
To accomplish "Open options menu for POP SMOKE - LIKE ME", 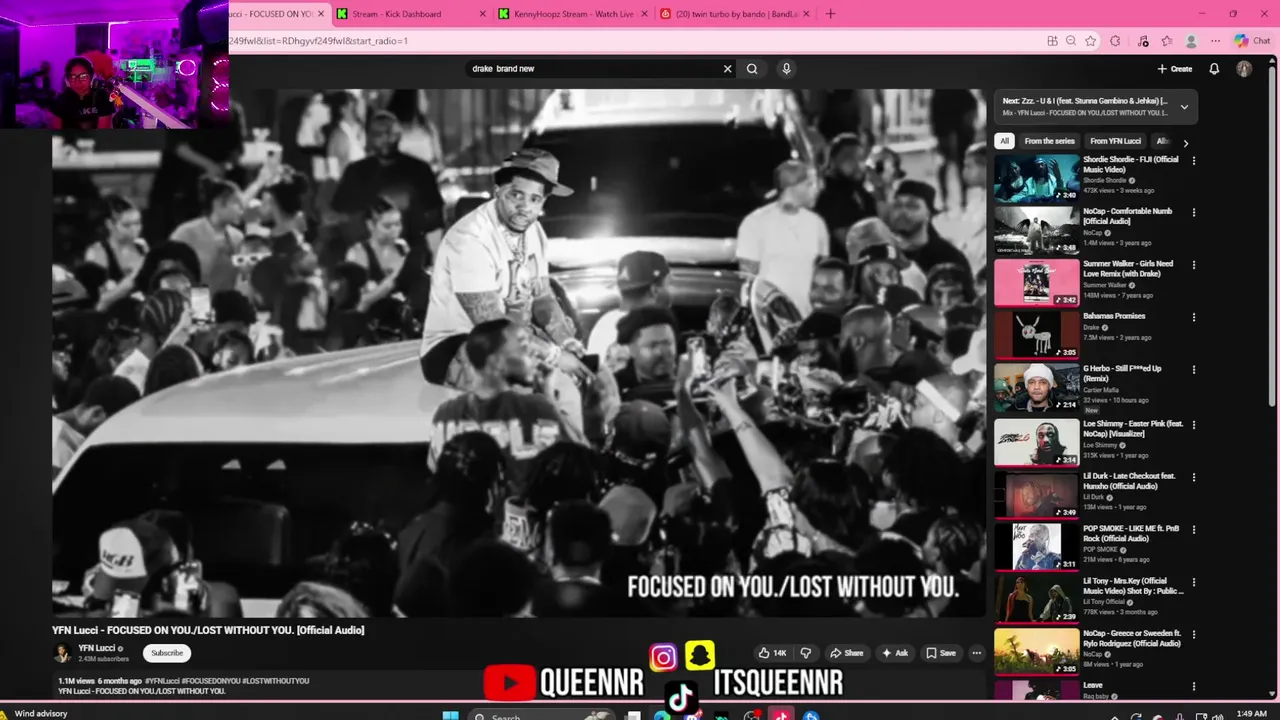I will tap(1193, 530).
